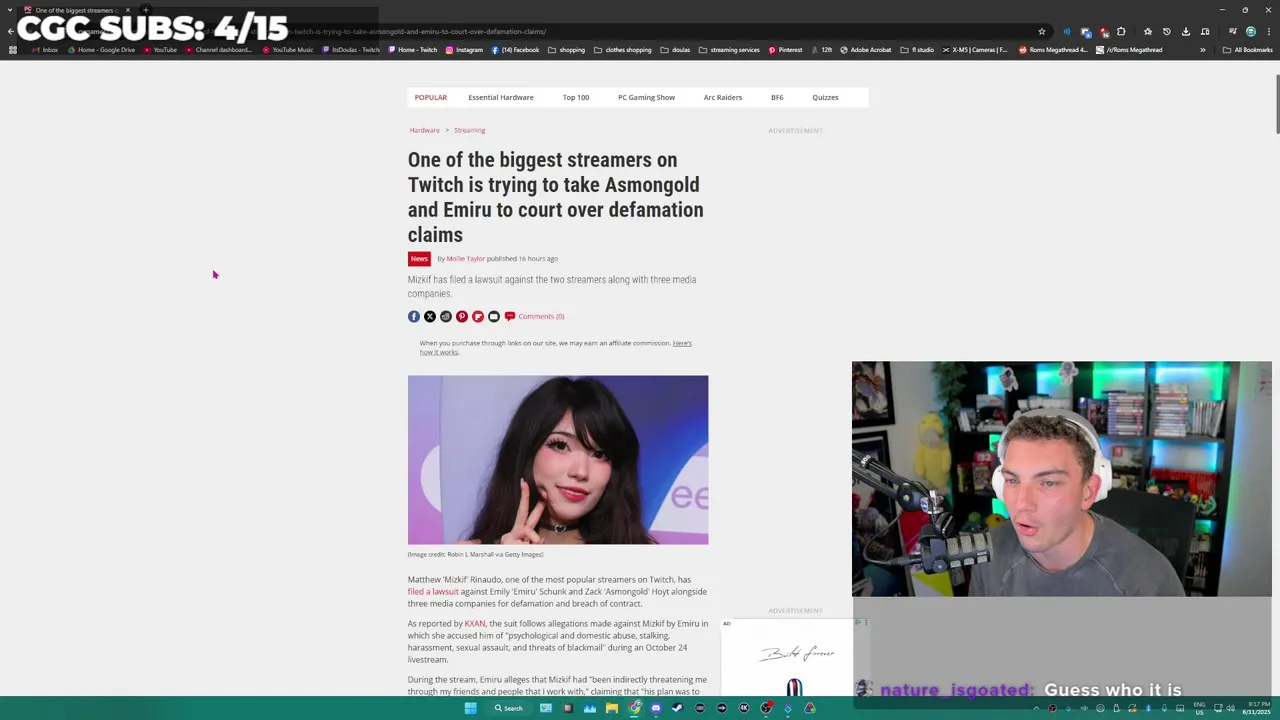Viewport: 1280px width, 720px height.
Task: Show hidden system tray icons
Action: pyautogui.click(x=1036, y=708)
